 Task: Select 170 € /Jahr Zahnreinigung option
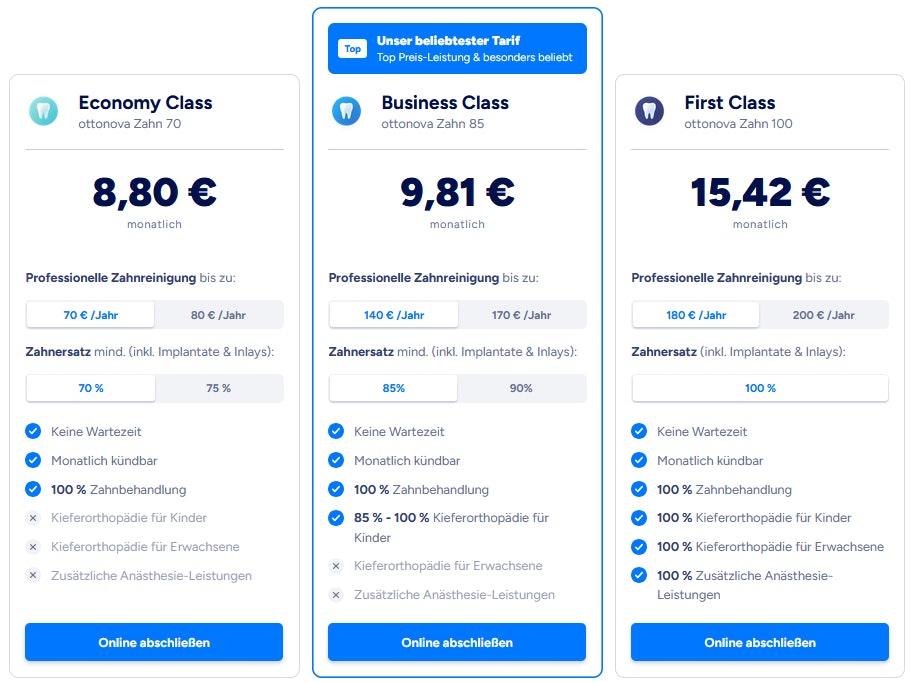coord(521,315)
